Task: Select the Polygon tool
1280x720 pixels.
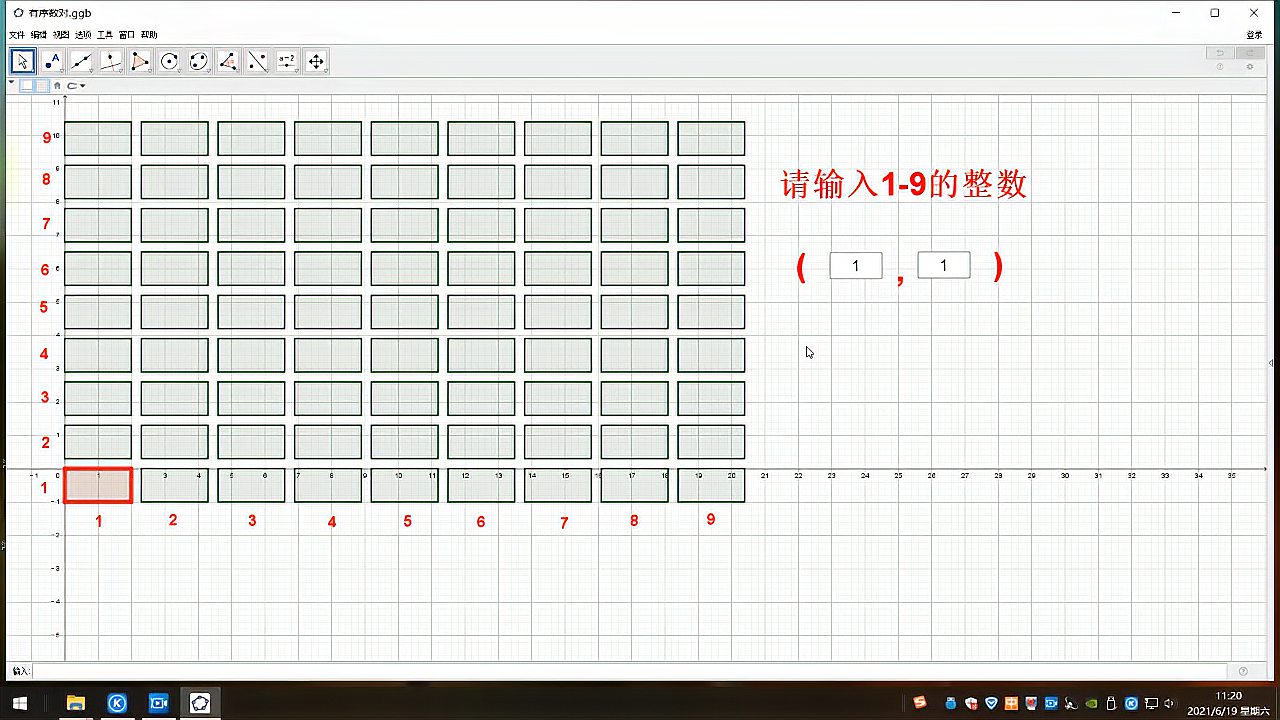Action: click(x=140, y=61)
